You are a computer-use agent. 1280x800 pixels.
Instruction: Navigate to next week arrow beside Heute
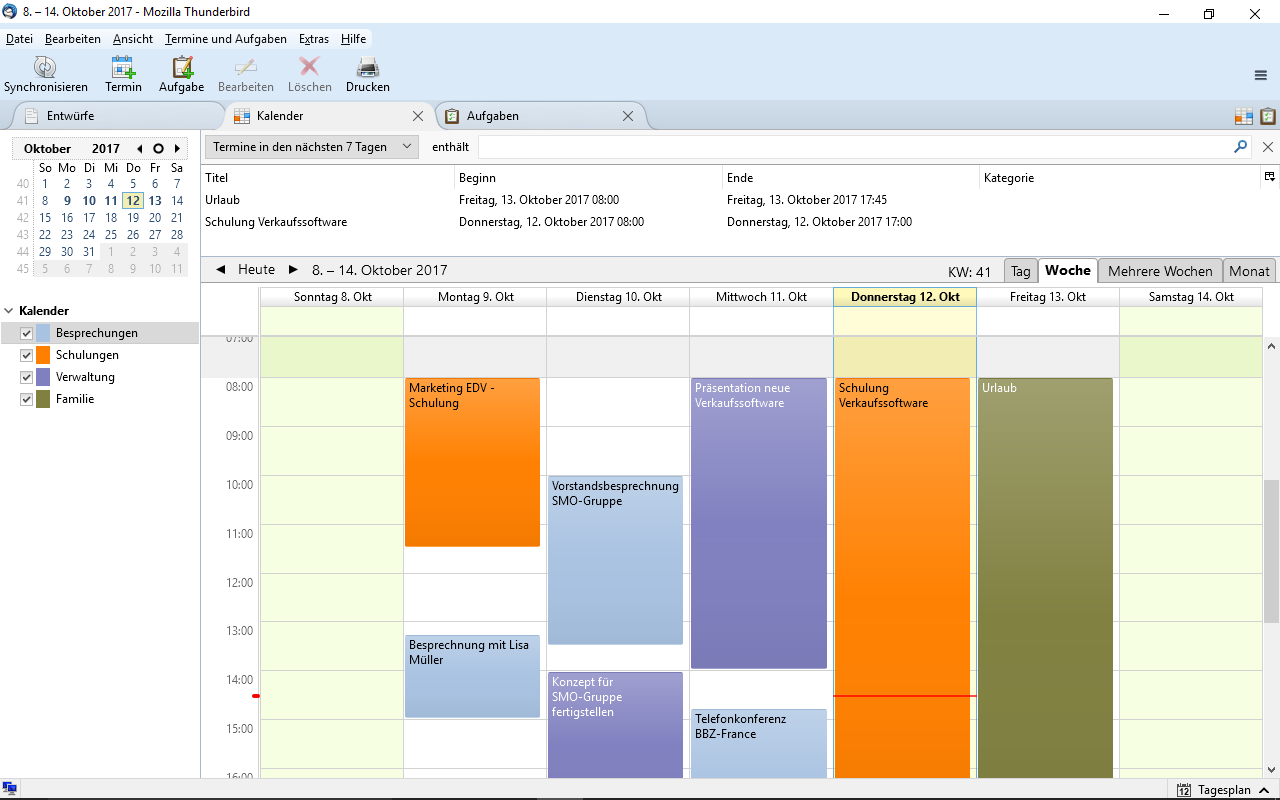[293, 270]
